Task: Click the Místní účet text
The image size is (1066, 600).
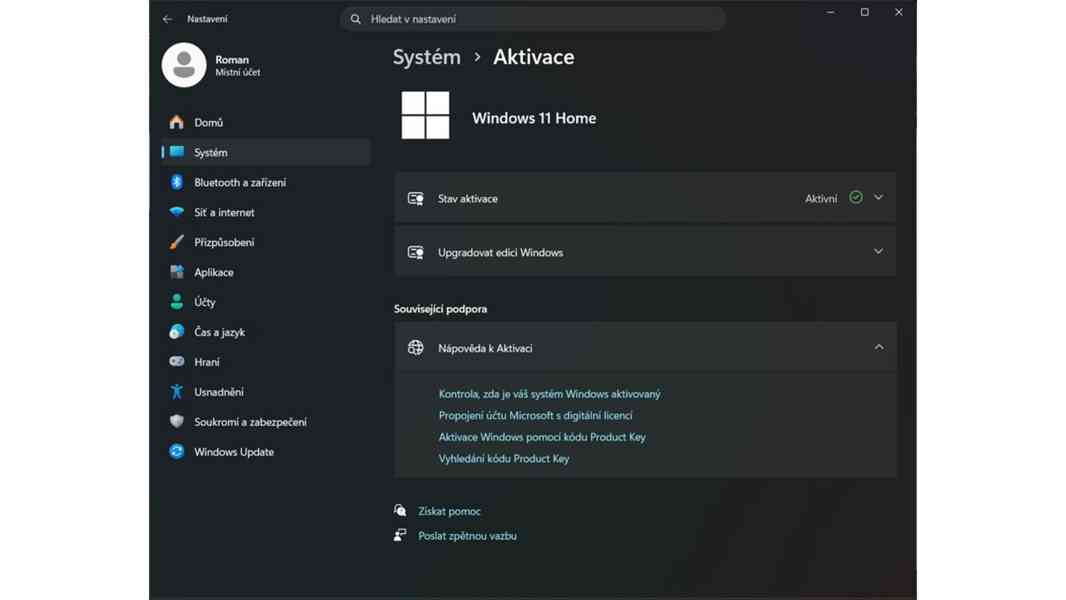Action: point(238,72)
